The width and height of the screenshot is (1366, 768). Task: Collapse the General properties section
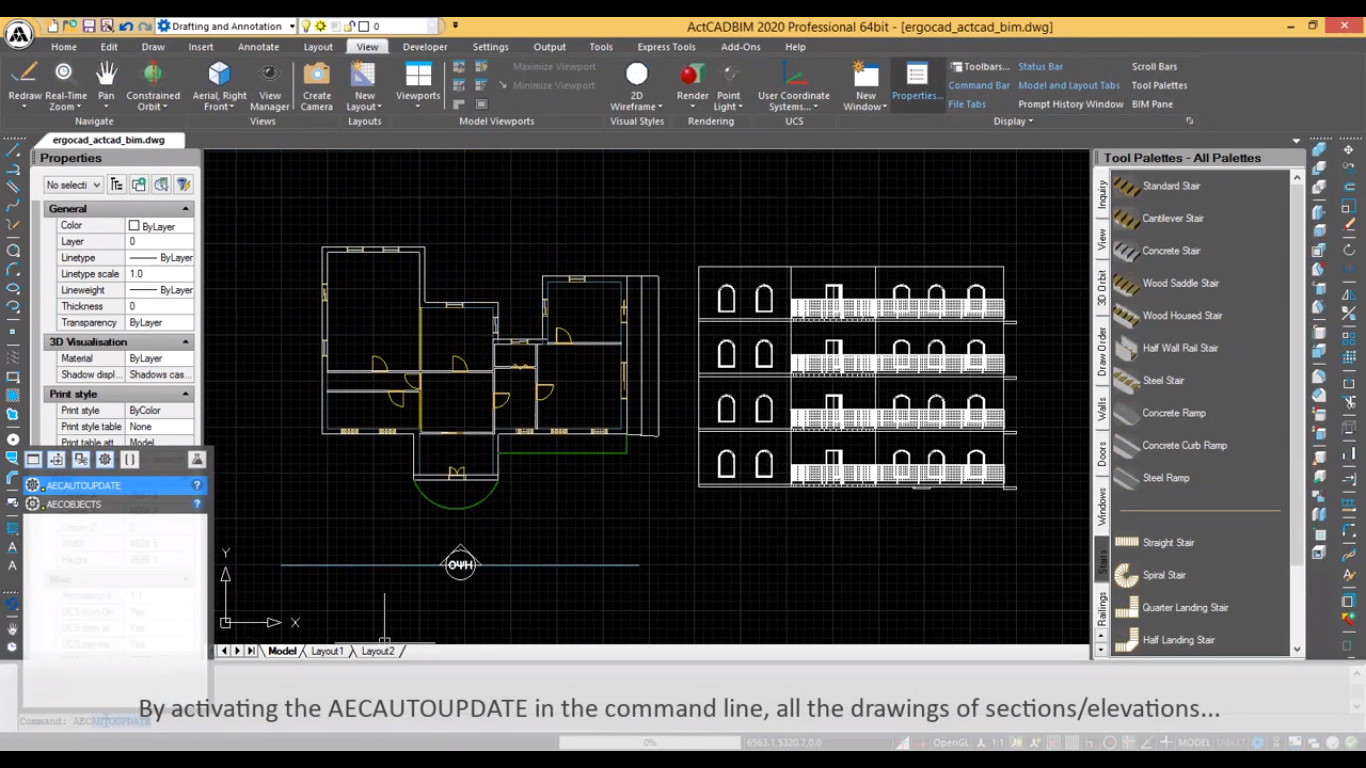[x=185, y=209]
